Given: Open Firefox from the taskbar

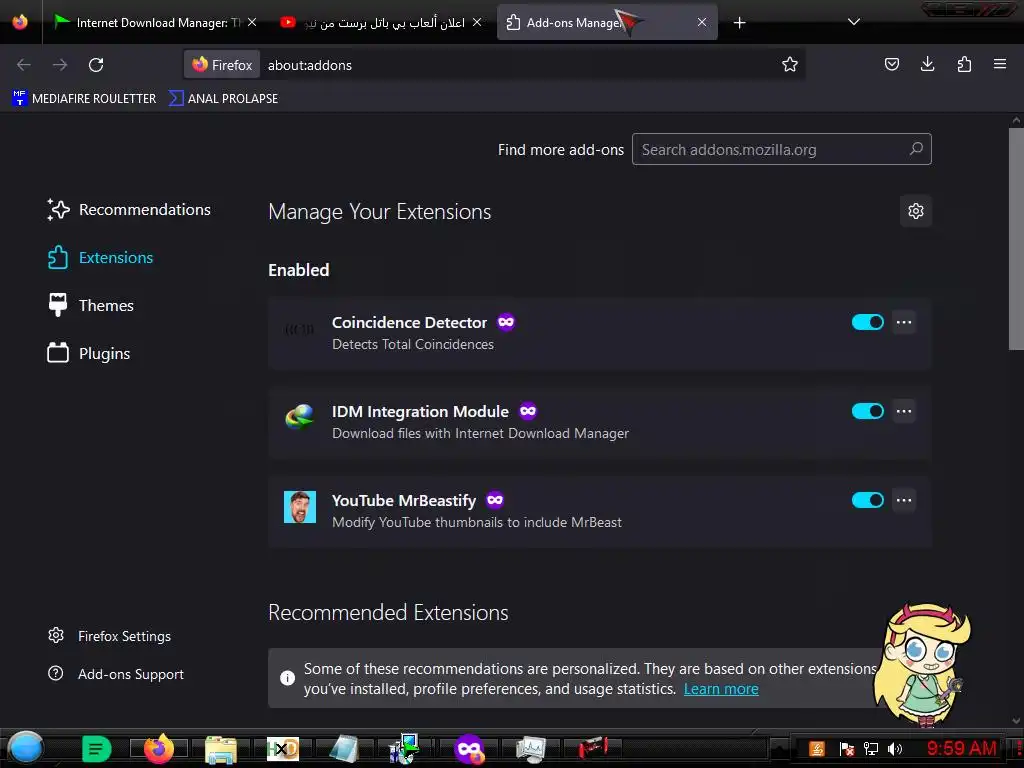Looking at the screenshot, I should [159, 749].
